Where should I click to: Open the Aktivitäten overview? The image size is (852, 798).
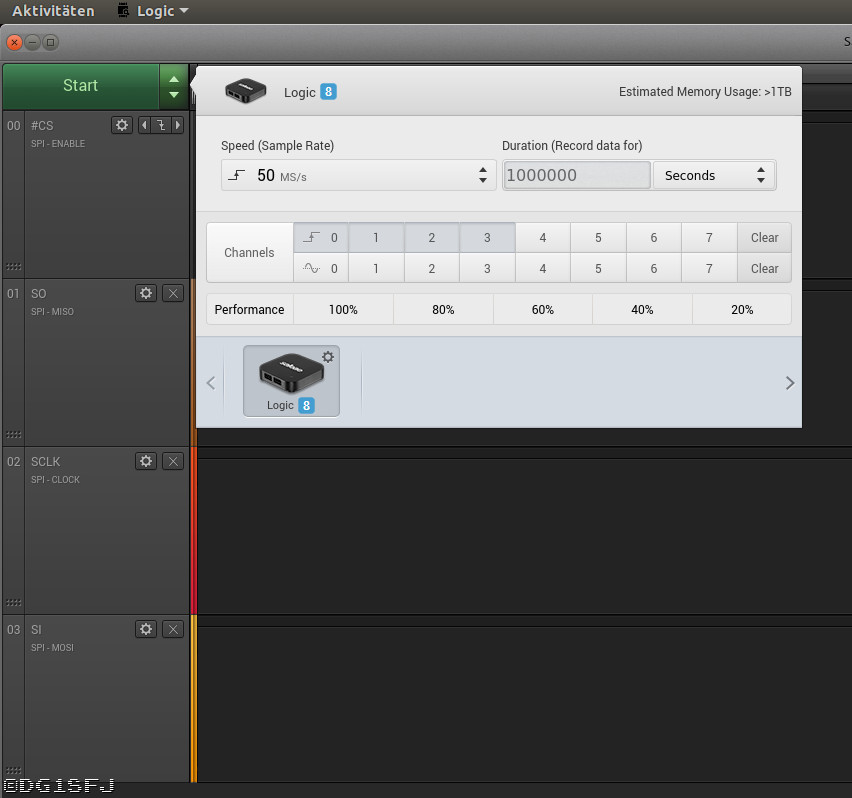[x=53, y=11]
